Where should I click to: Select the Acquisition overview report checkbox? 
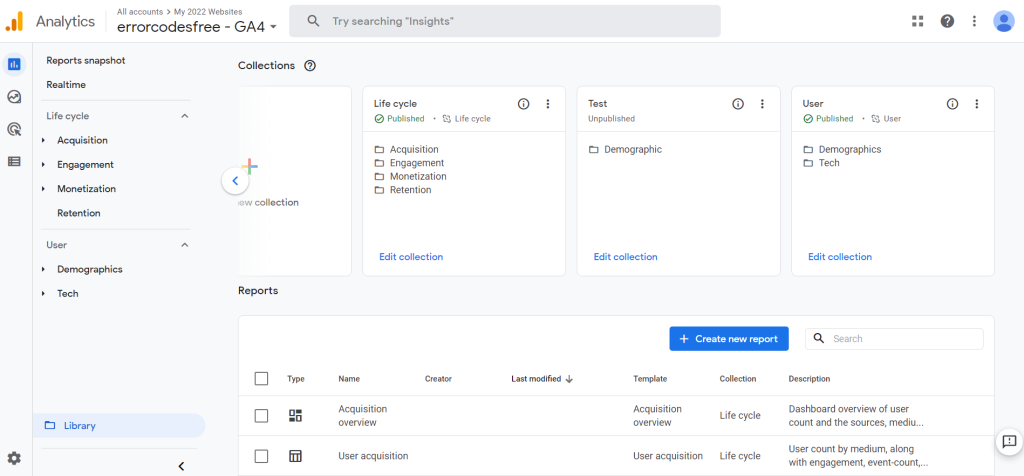[262, 415]
